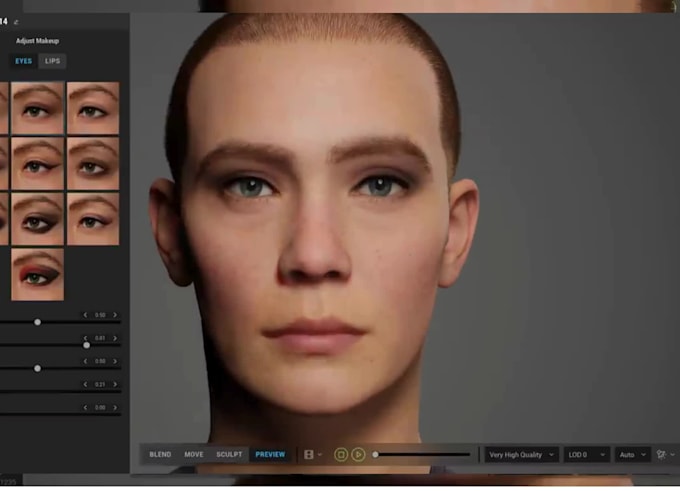
Task: Click right arrow beside the 0.81 value
Action: coord(115,338)
